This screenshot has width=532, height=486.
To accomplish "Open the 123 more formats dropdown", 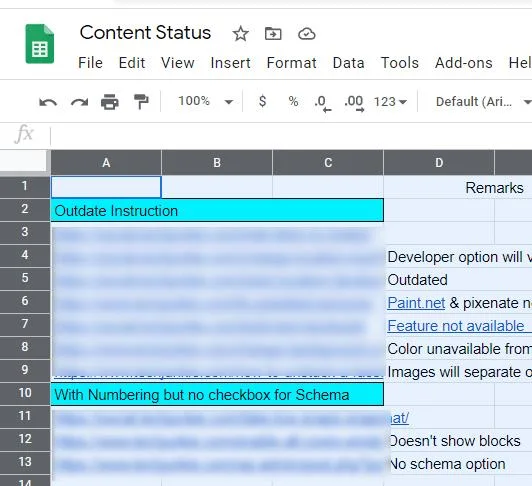I will point(390,102).
